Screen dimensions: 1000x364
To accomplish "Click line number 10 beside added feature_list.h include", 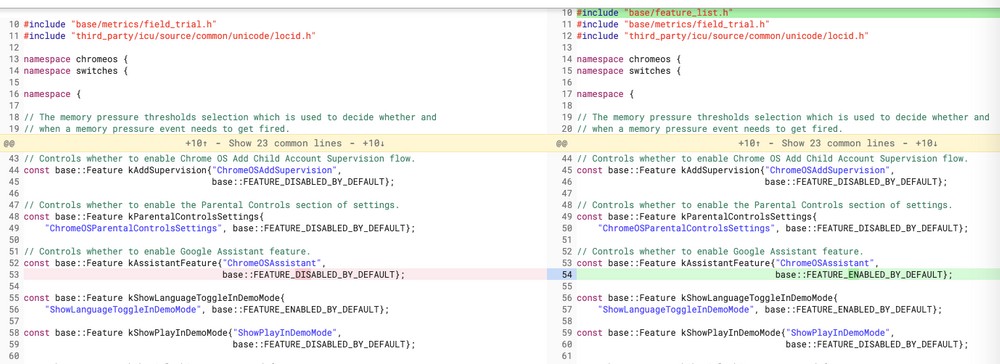I will (568, 13).
